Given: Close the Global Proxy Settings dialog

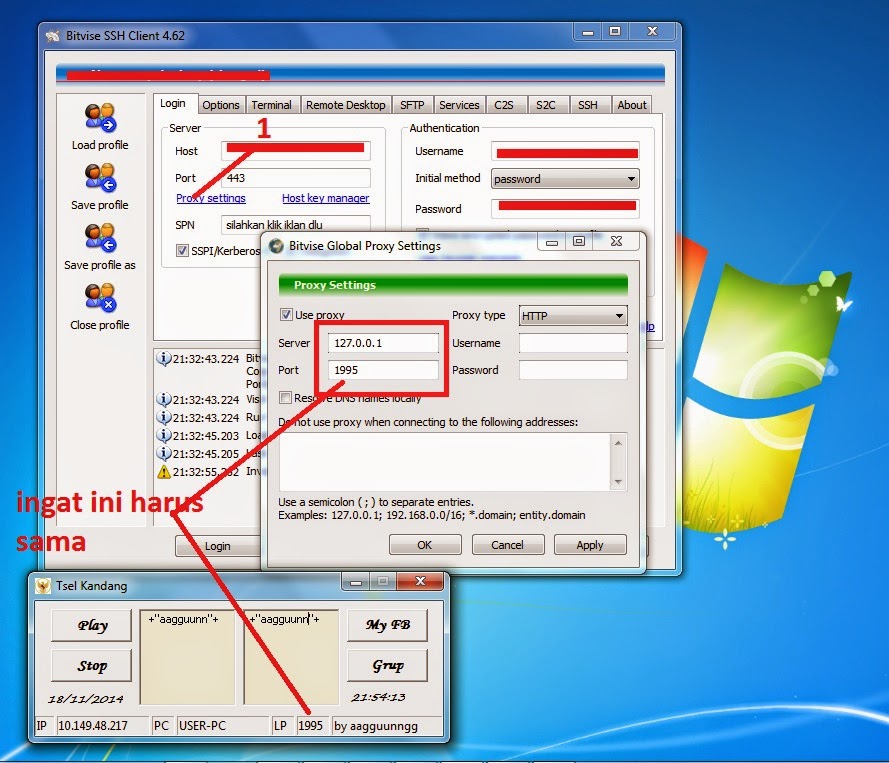Looking at the screenshot, I should (616, 241).
